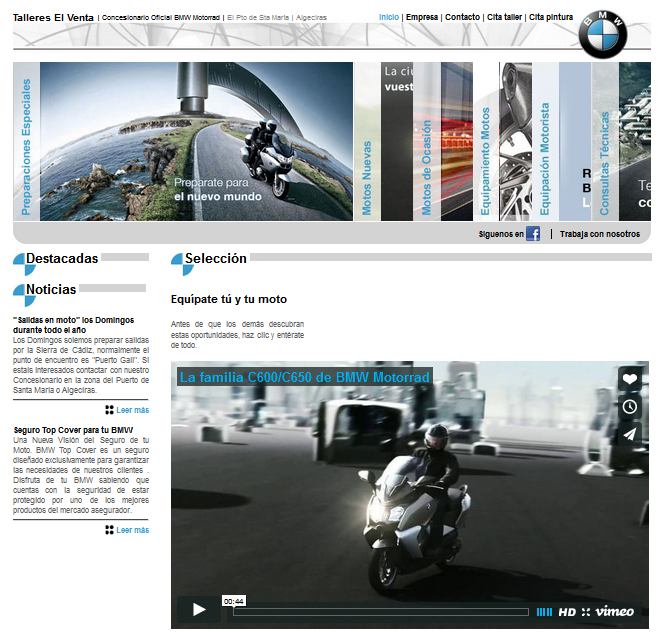
Task: Click the motorcycle coastal road banner image
Action: (x=196, y=141)
